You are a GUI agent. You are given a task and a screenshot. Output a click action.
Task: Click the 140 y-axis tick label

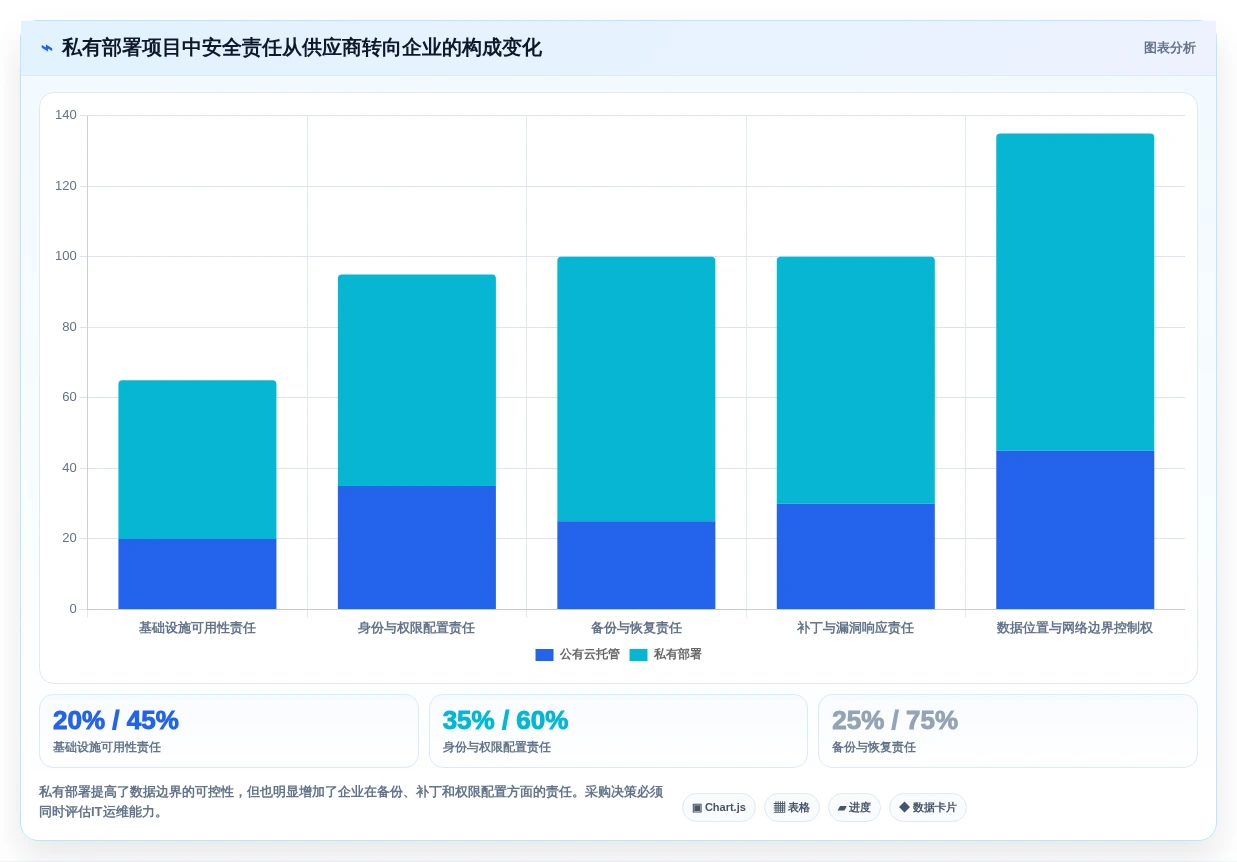click(66, 115)
